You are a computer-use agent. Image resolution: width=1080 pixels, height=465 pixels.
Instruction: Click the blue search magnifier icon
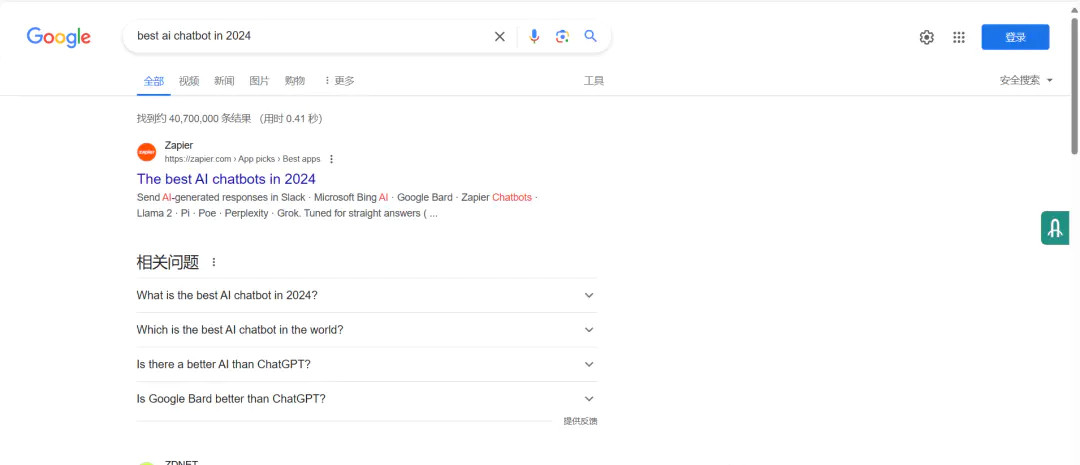[x=591, y=36]
